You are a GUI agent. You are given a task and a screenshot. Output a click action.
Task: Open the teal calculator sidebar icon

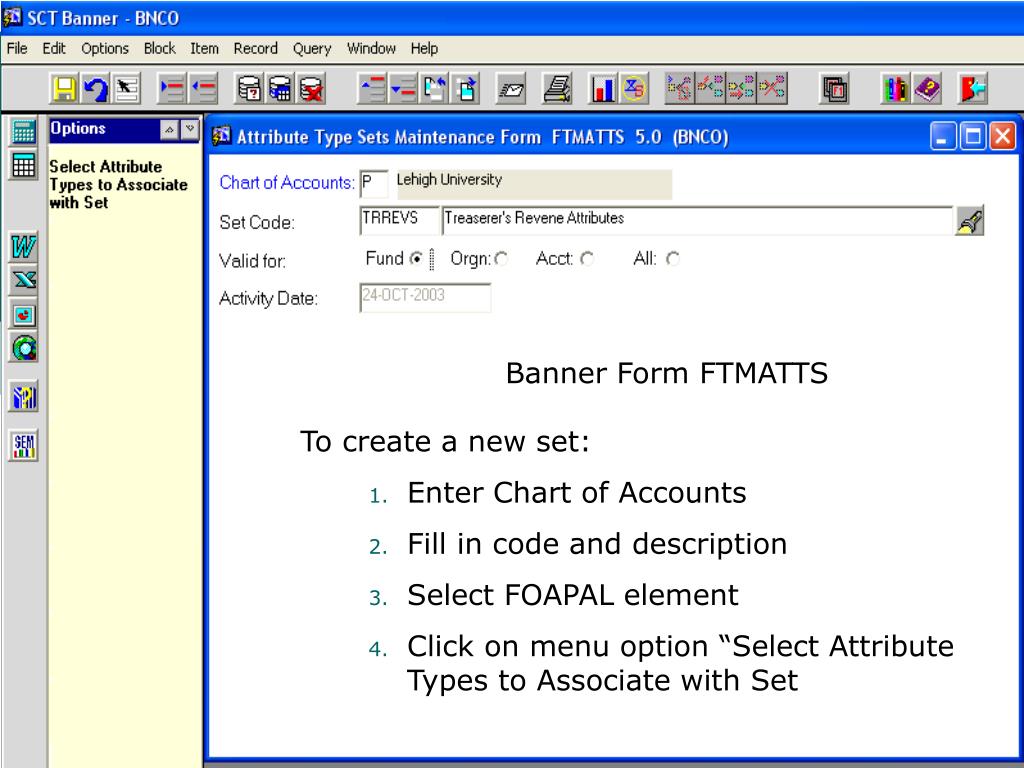[24, 131]
